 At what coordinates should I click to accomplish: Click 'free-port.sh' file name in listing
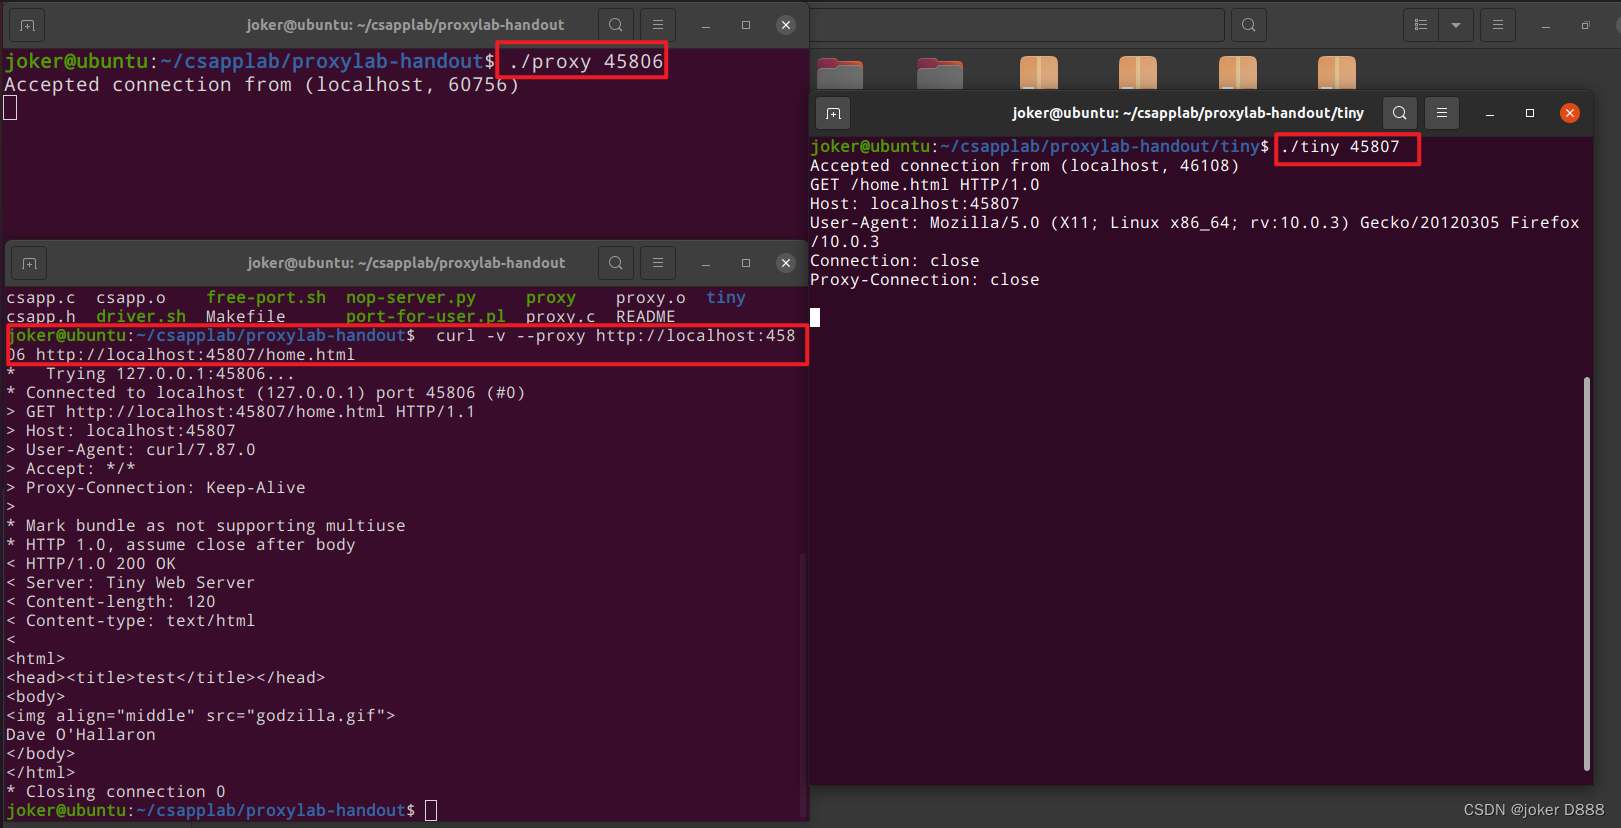(266, 298)
